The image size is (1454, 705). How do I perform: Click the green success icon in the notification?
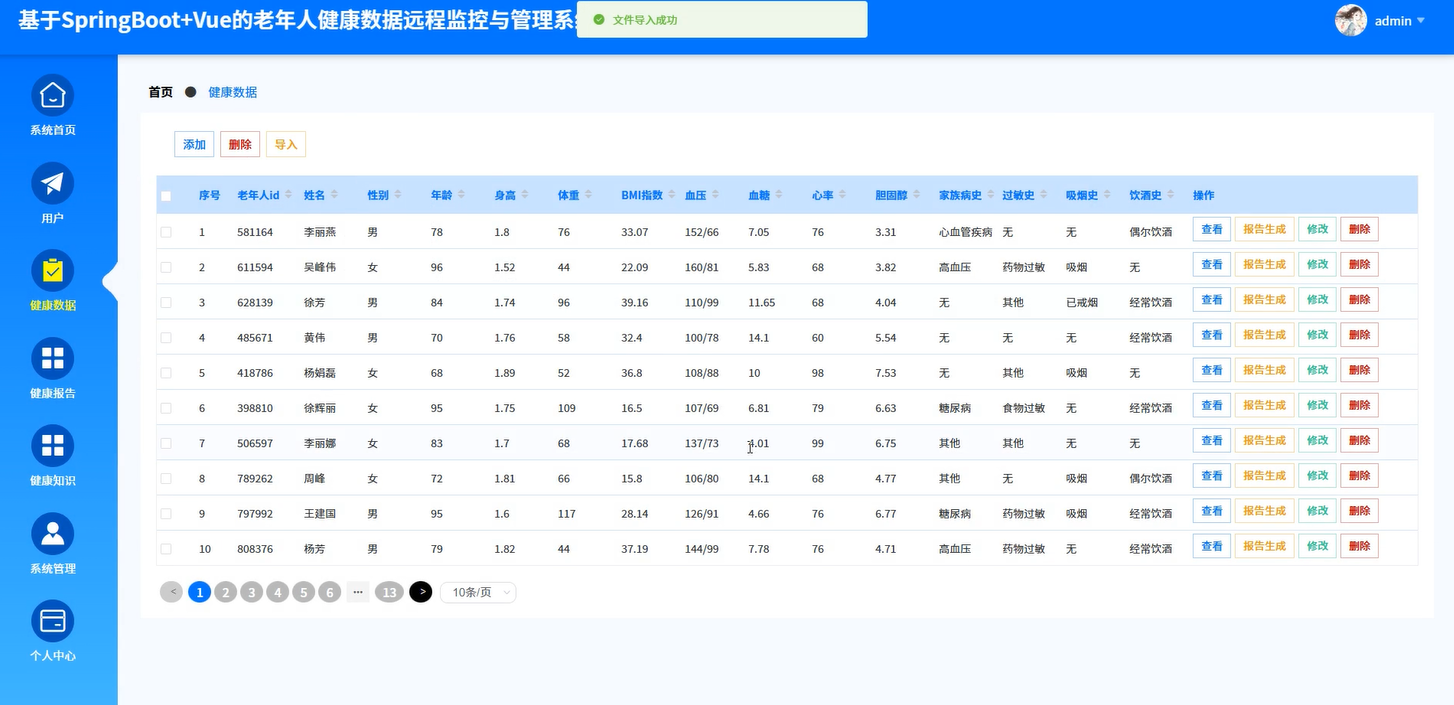(x=599, y=18)
